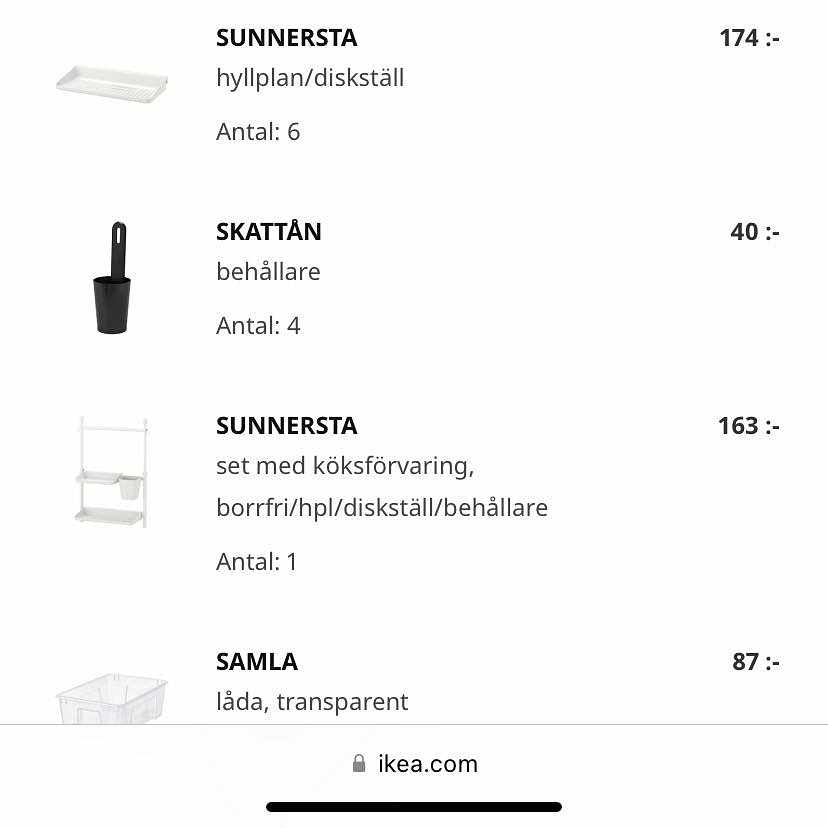This screenshot has height=828, width=828.
Task: Click the 163 :- price
Action: 748,426
